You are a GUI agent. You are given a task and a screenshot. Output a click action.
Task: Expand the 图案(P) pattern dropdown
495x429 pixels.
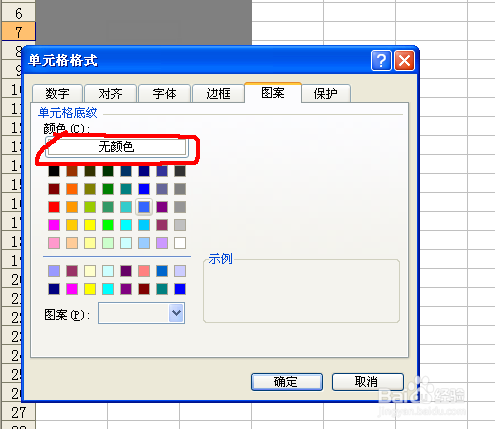pos(176,313)
